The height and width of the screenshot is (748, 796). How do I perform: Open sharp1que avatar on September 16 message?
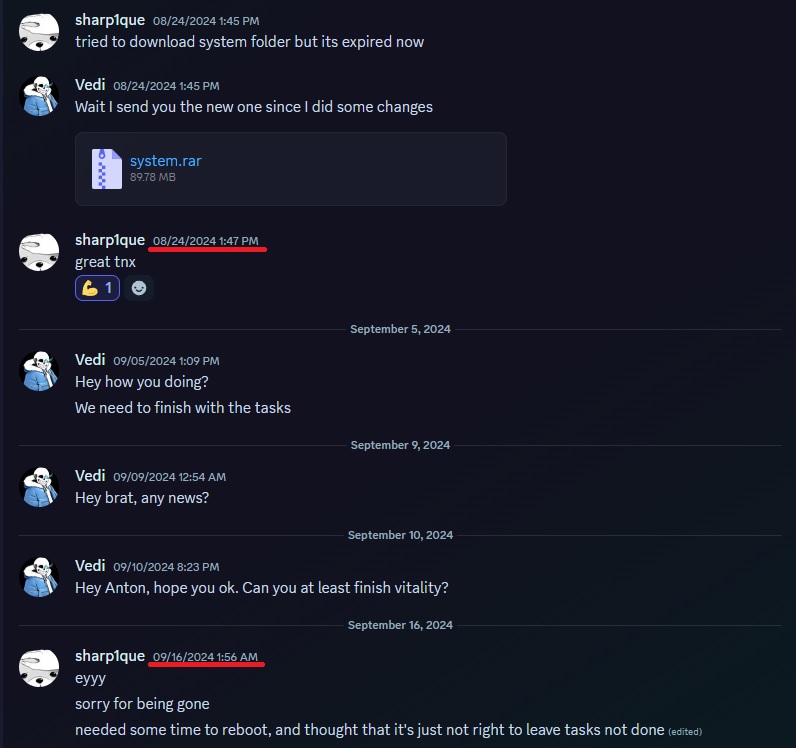(39, 668)
